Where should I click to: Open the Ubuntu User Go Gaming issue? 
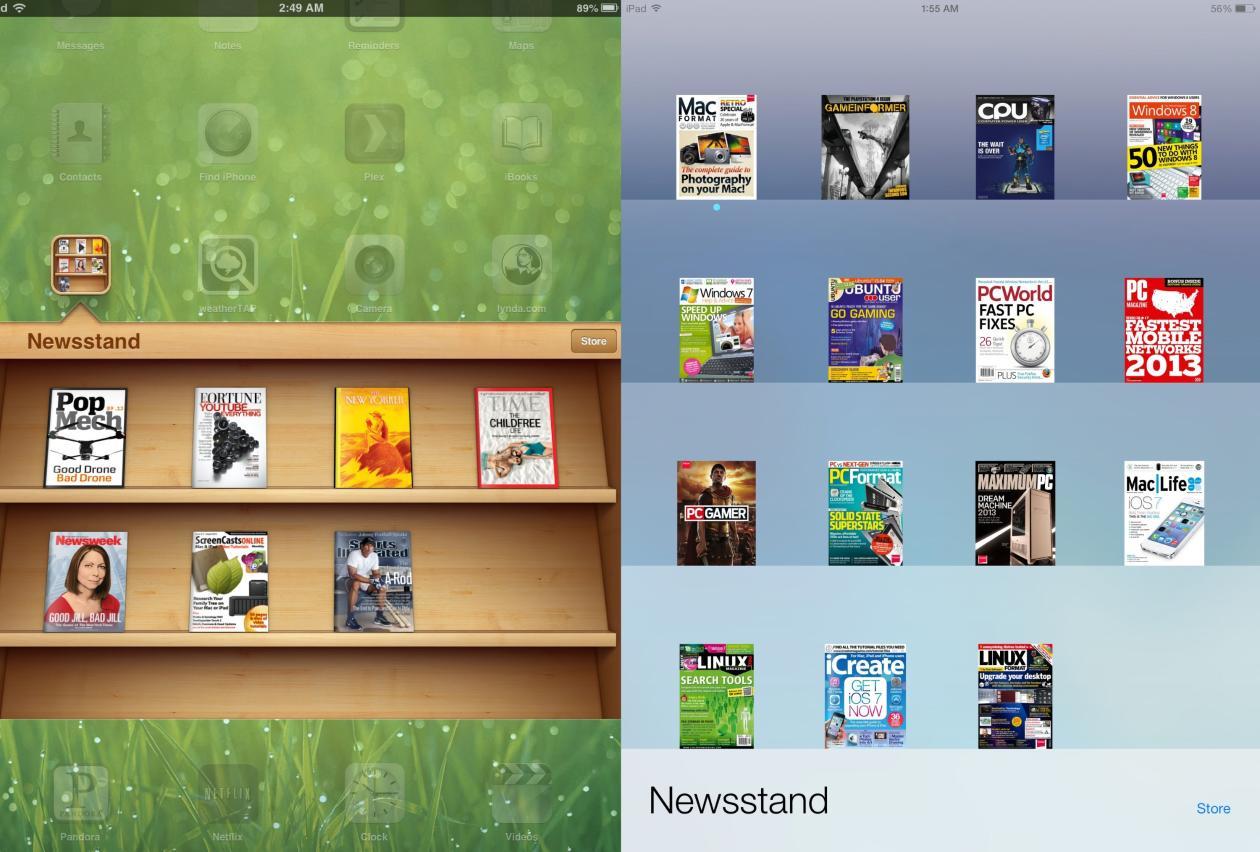[865, 330]
